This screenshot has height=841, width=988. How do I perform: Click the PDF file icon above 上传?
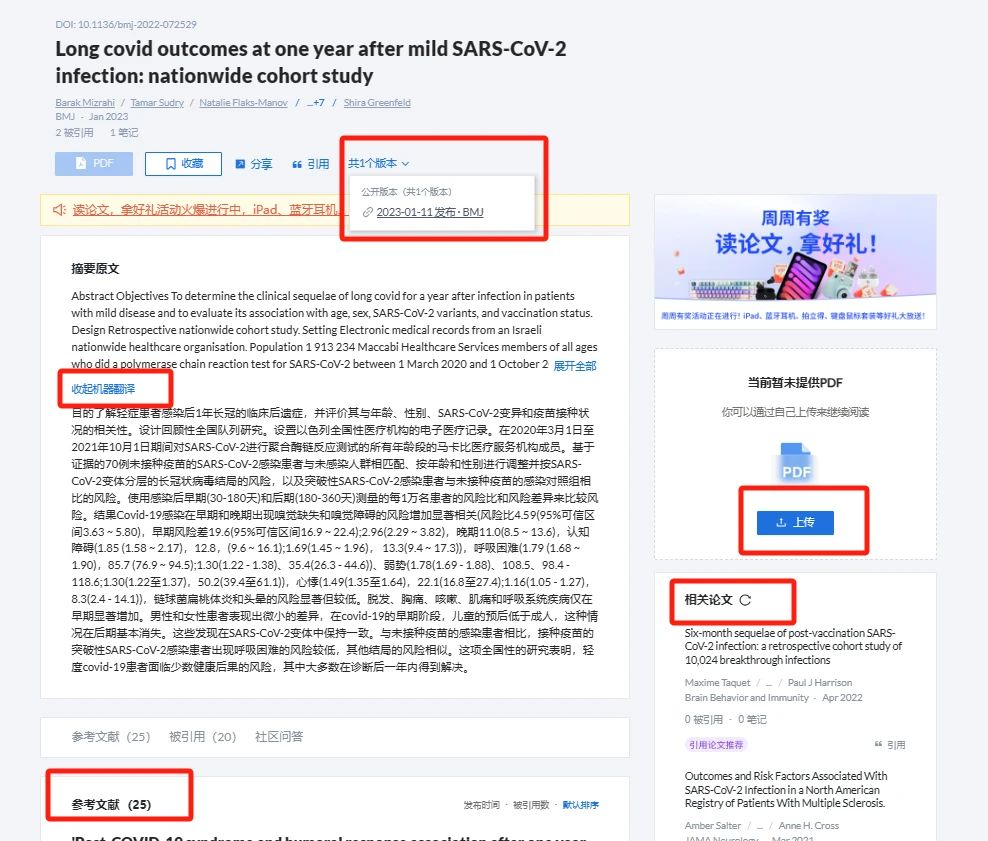(x=795, y=463)
